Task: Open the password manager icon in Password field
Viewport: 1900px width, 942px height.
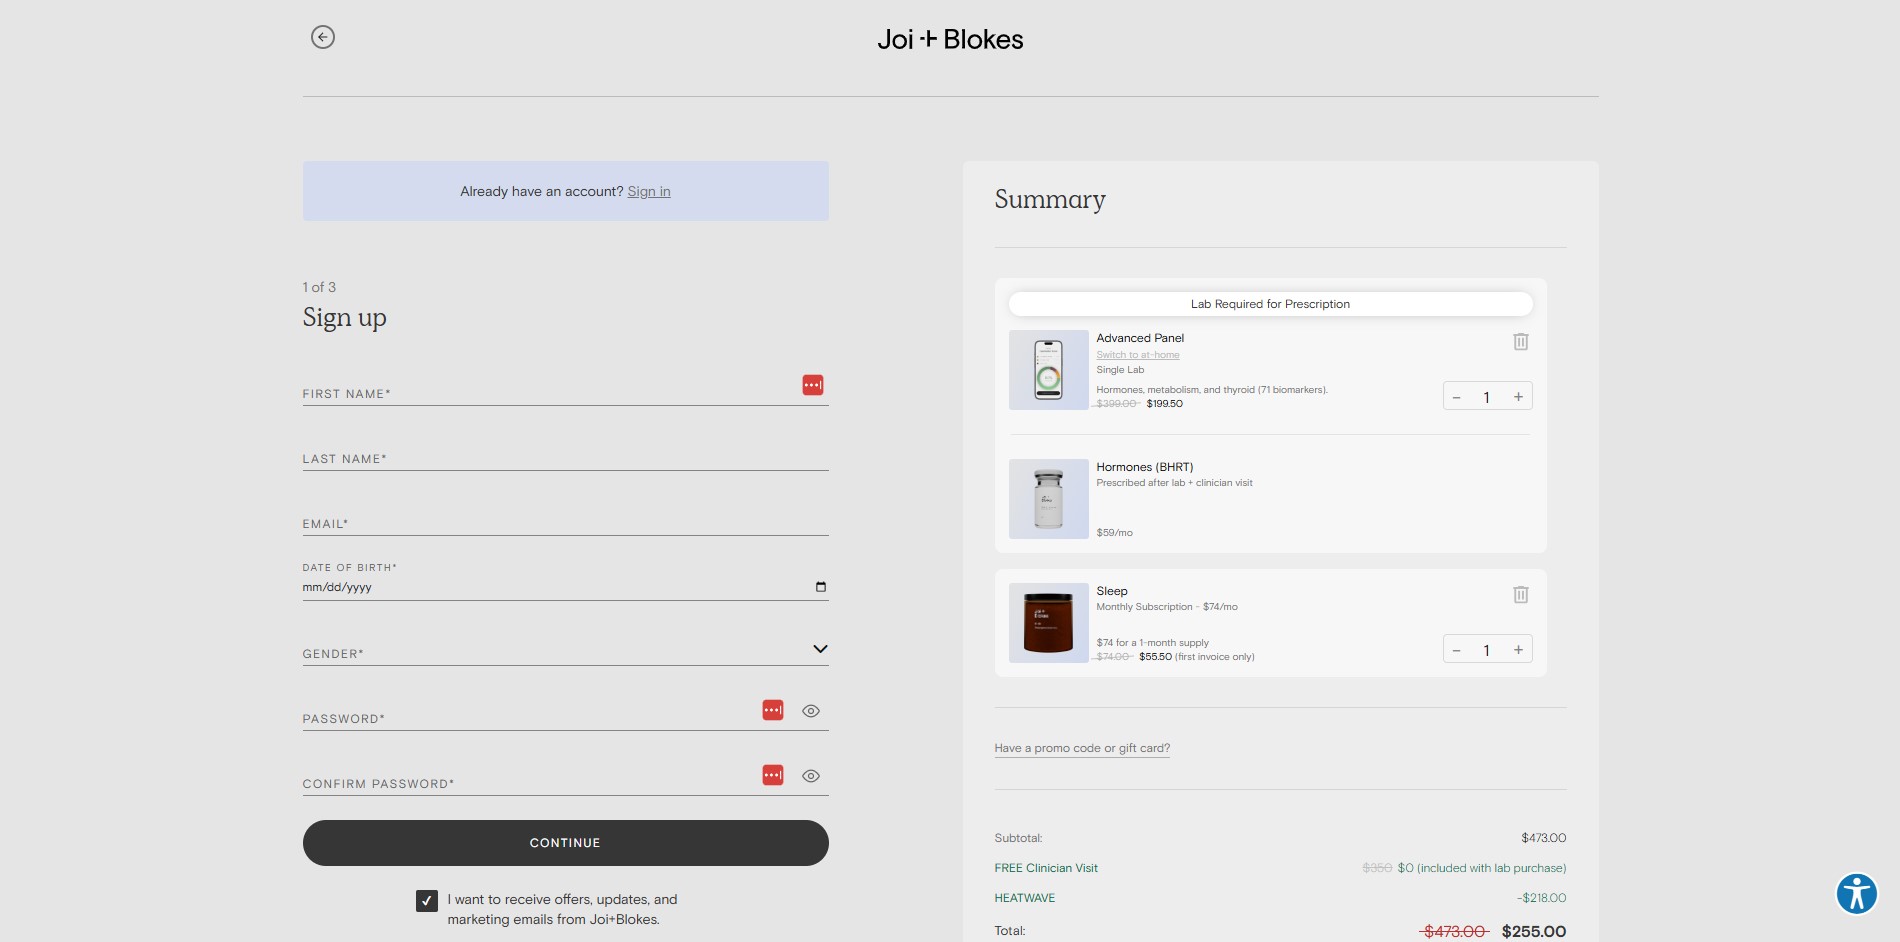Action: [x=773, y=710]
